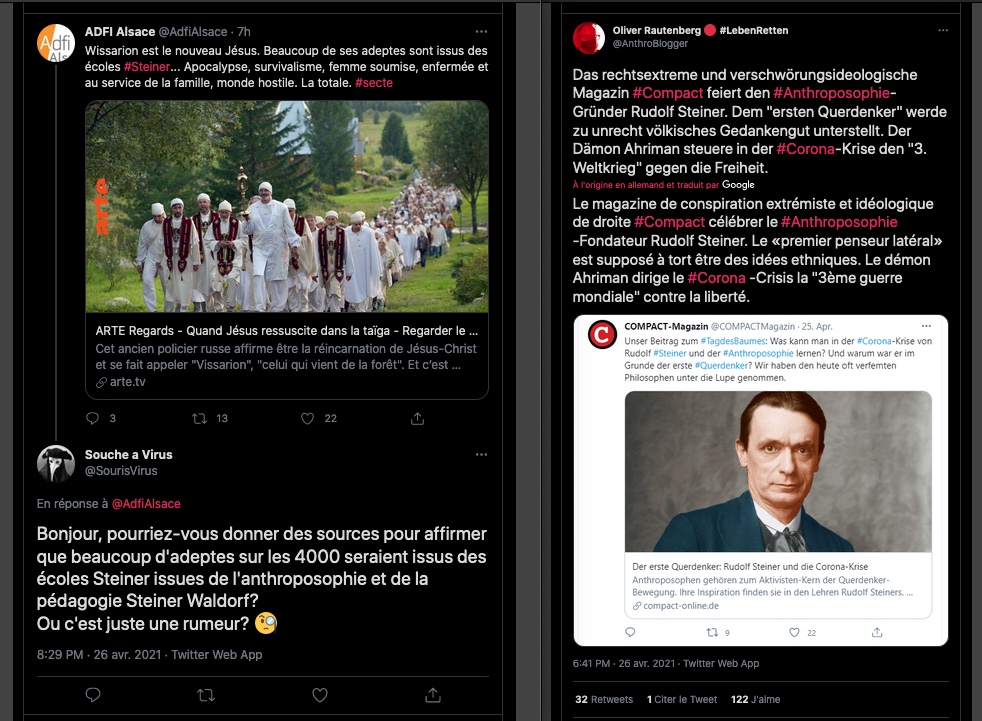Open the Souche a Virus profile avatar
The image size is (982, 721).
56,463
